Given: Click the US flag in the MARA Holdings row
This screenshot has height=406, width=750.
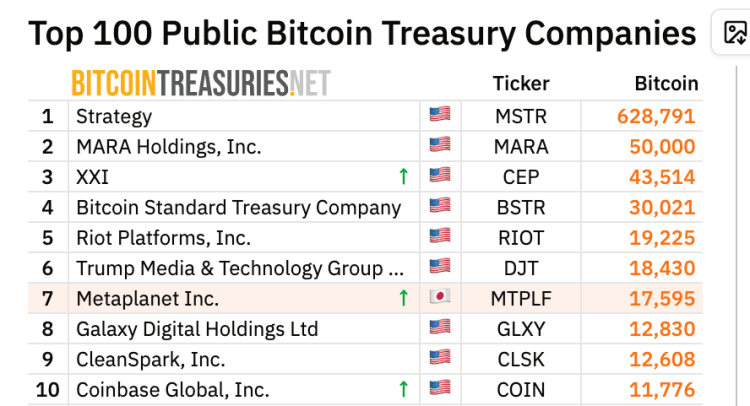Looking at the screenshot, I should [x=440, y=147].
